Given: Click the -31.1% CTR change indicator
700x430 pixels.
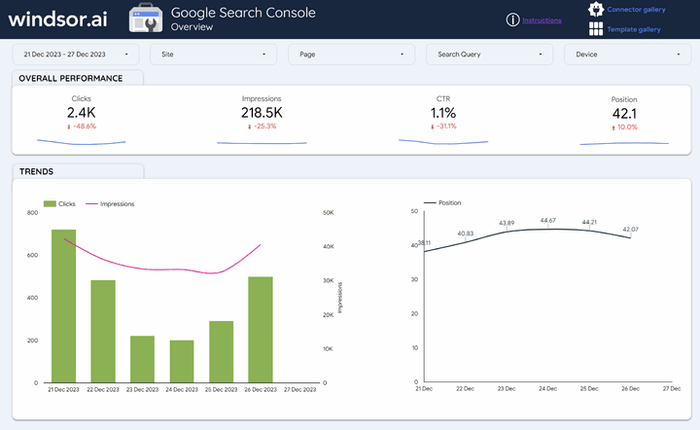Looking at the screenshot, I should tap(443, 126).
